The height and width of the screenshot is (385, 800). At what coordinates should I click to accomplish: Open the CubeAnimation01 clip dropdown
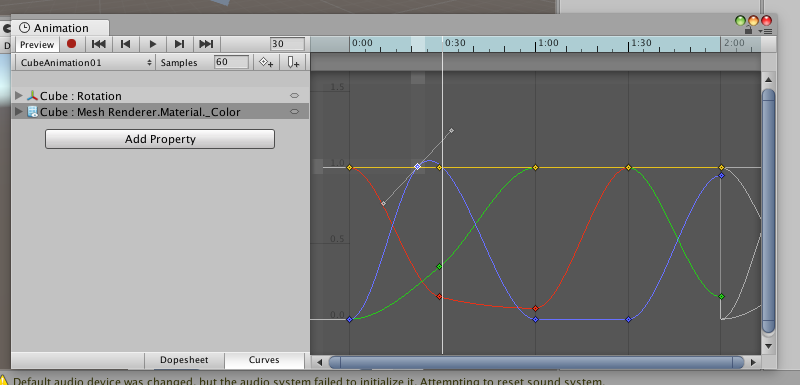click(x=85, y=62)
